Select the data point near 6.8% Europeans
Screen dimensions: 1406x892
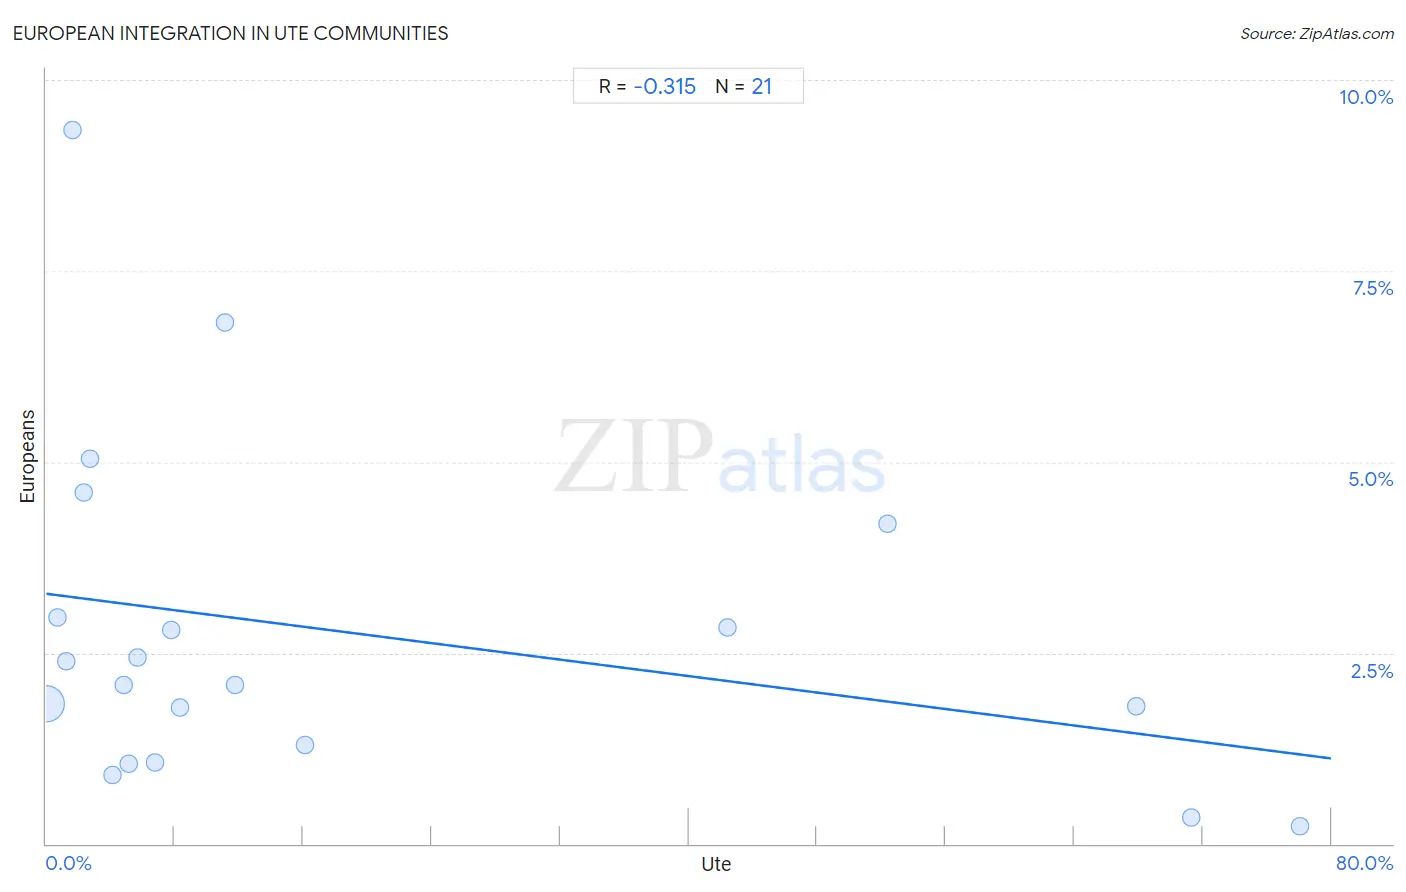225,322
